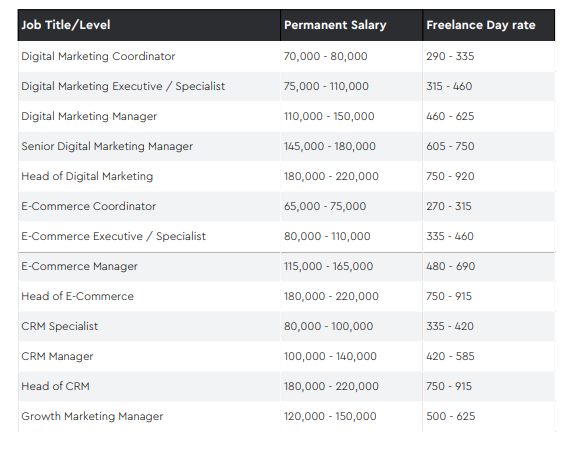Viewport: 569px width, 457px height.
Task: Select Digital Marketing Executive / Specialist row title
Action: tap(123, 86)
